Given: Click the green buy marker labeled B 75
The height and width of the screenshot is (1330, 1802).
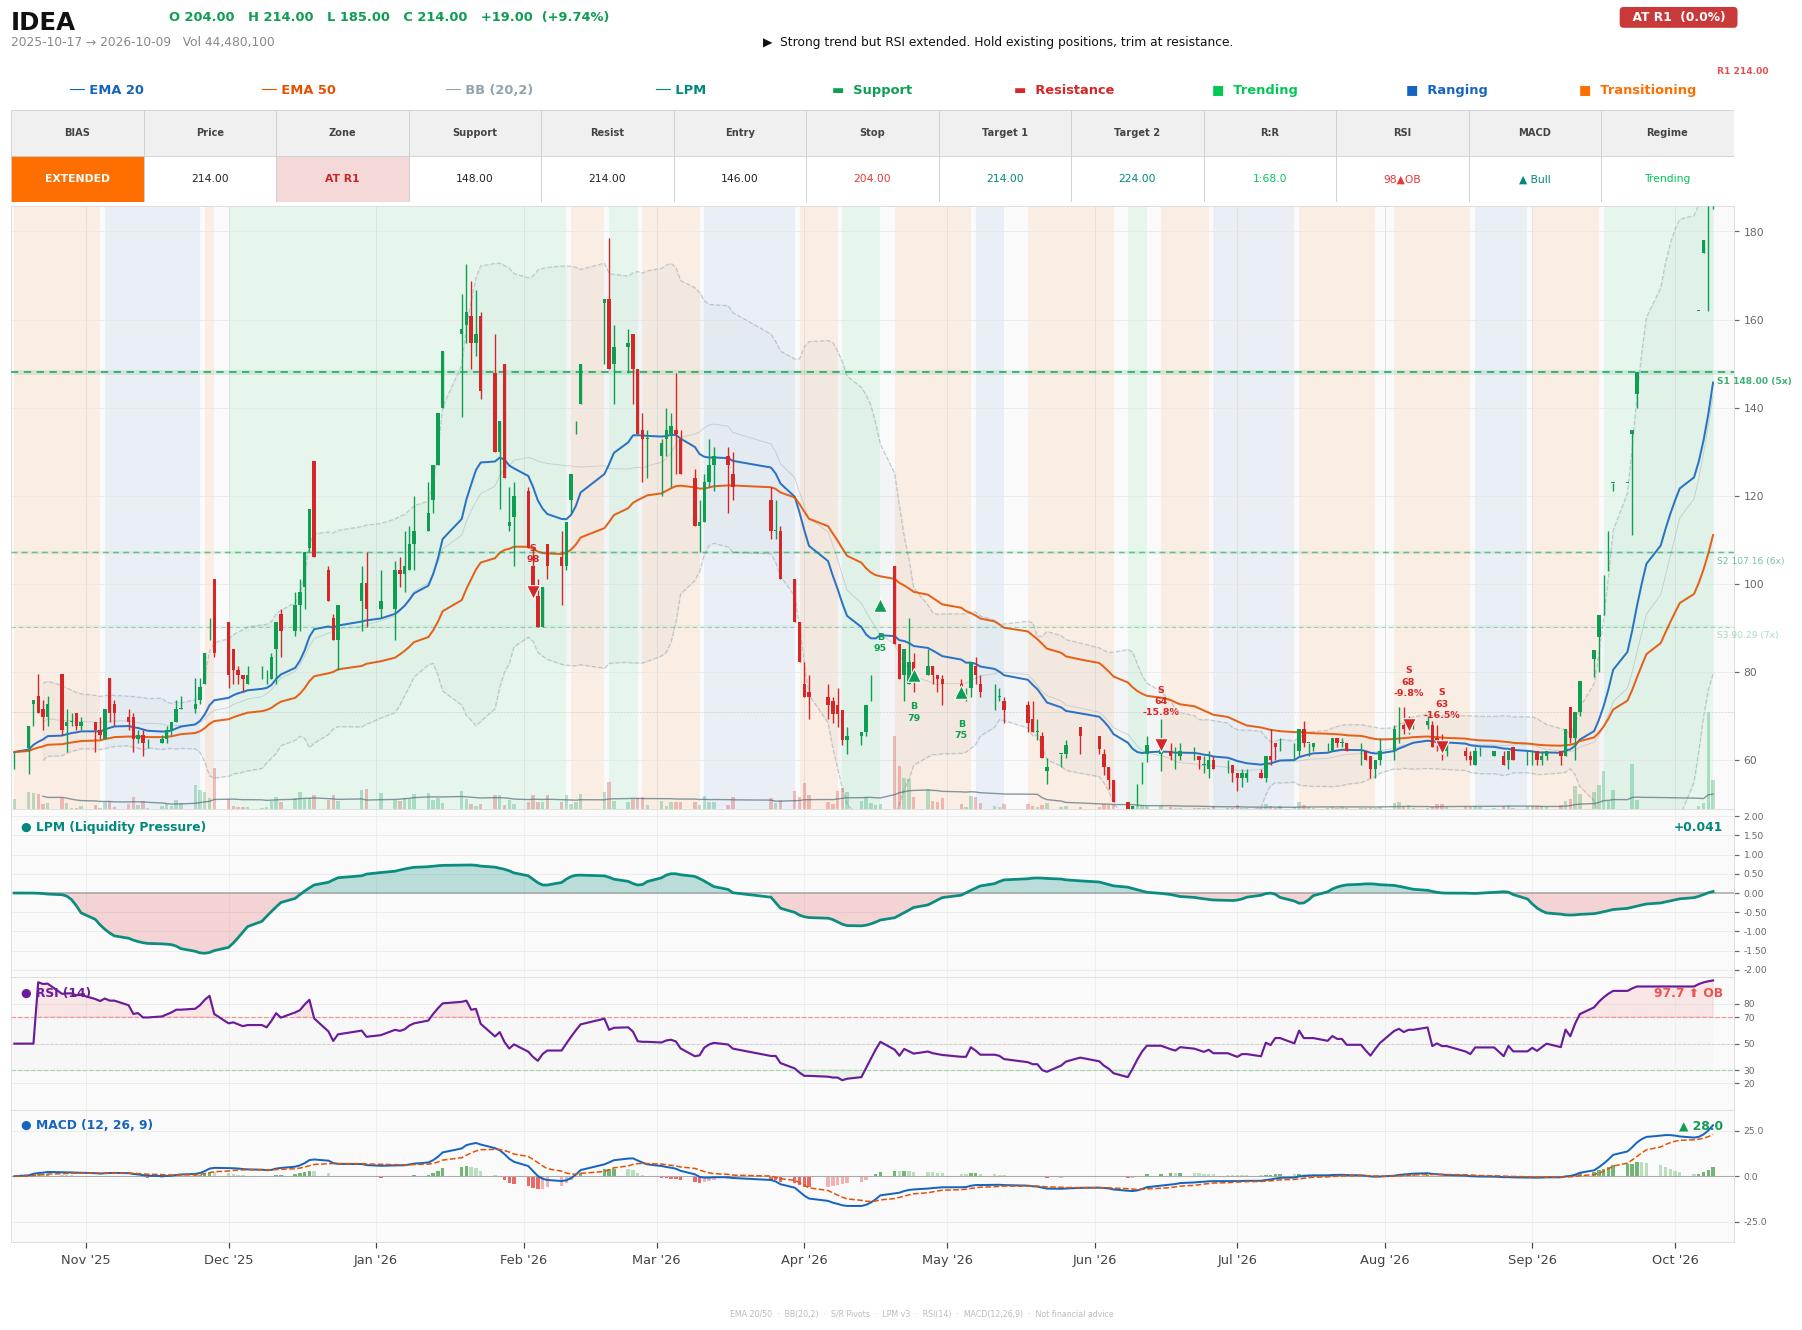Looking at the screenshot, I should [x=961, y=693].
